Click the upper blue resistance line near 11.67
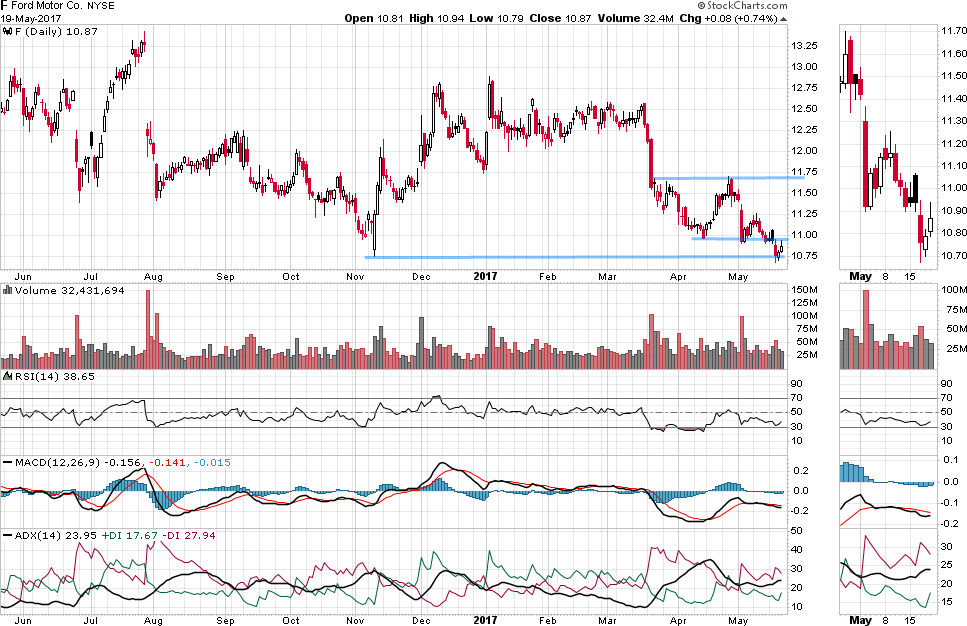967x626 pixels. [728, 178]
